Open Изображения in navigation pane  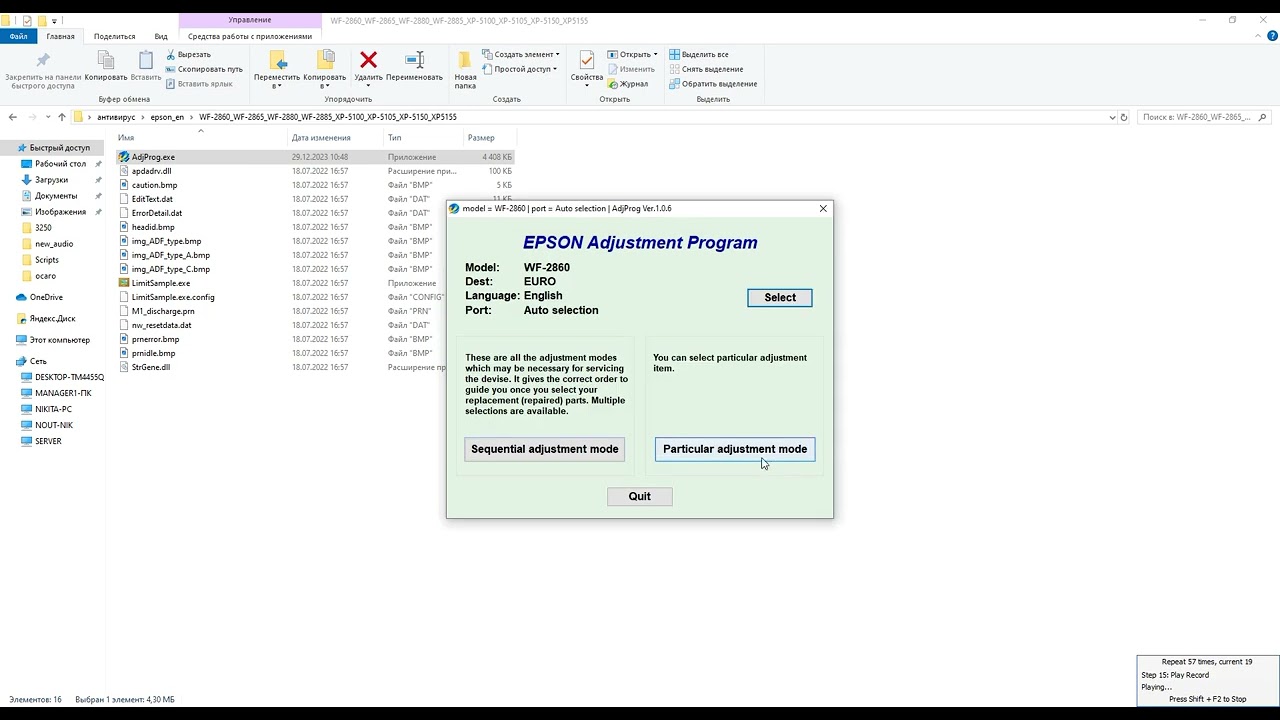(60, 212)
